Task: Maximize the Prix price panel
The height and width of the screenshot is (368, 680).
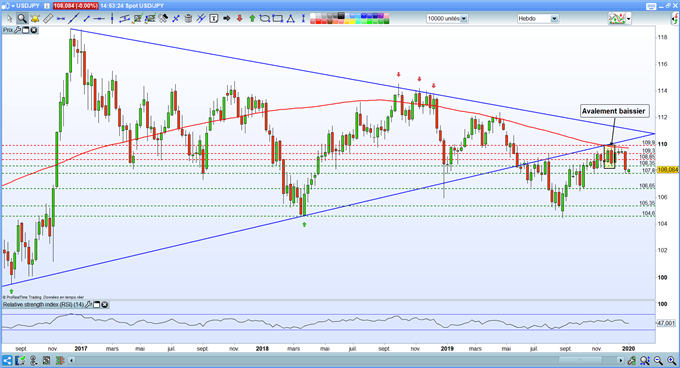Action: [x=26, y=30]
